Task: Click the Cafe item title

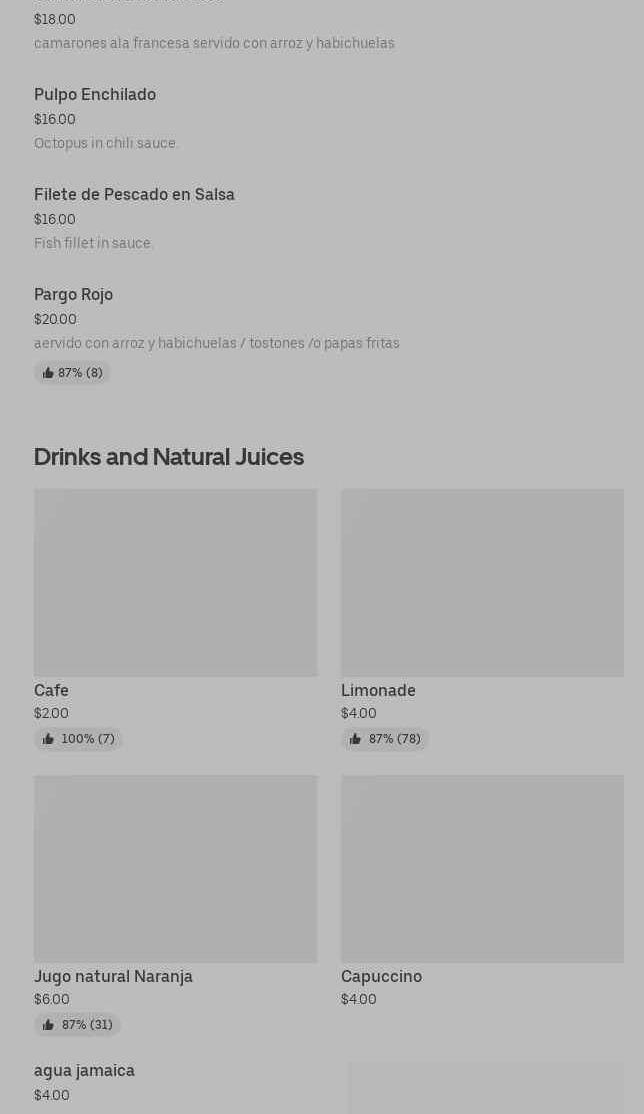Action: (51, 690)
